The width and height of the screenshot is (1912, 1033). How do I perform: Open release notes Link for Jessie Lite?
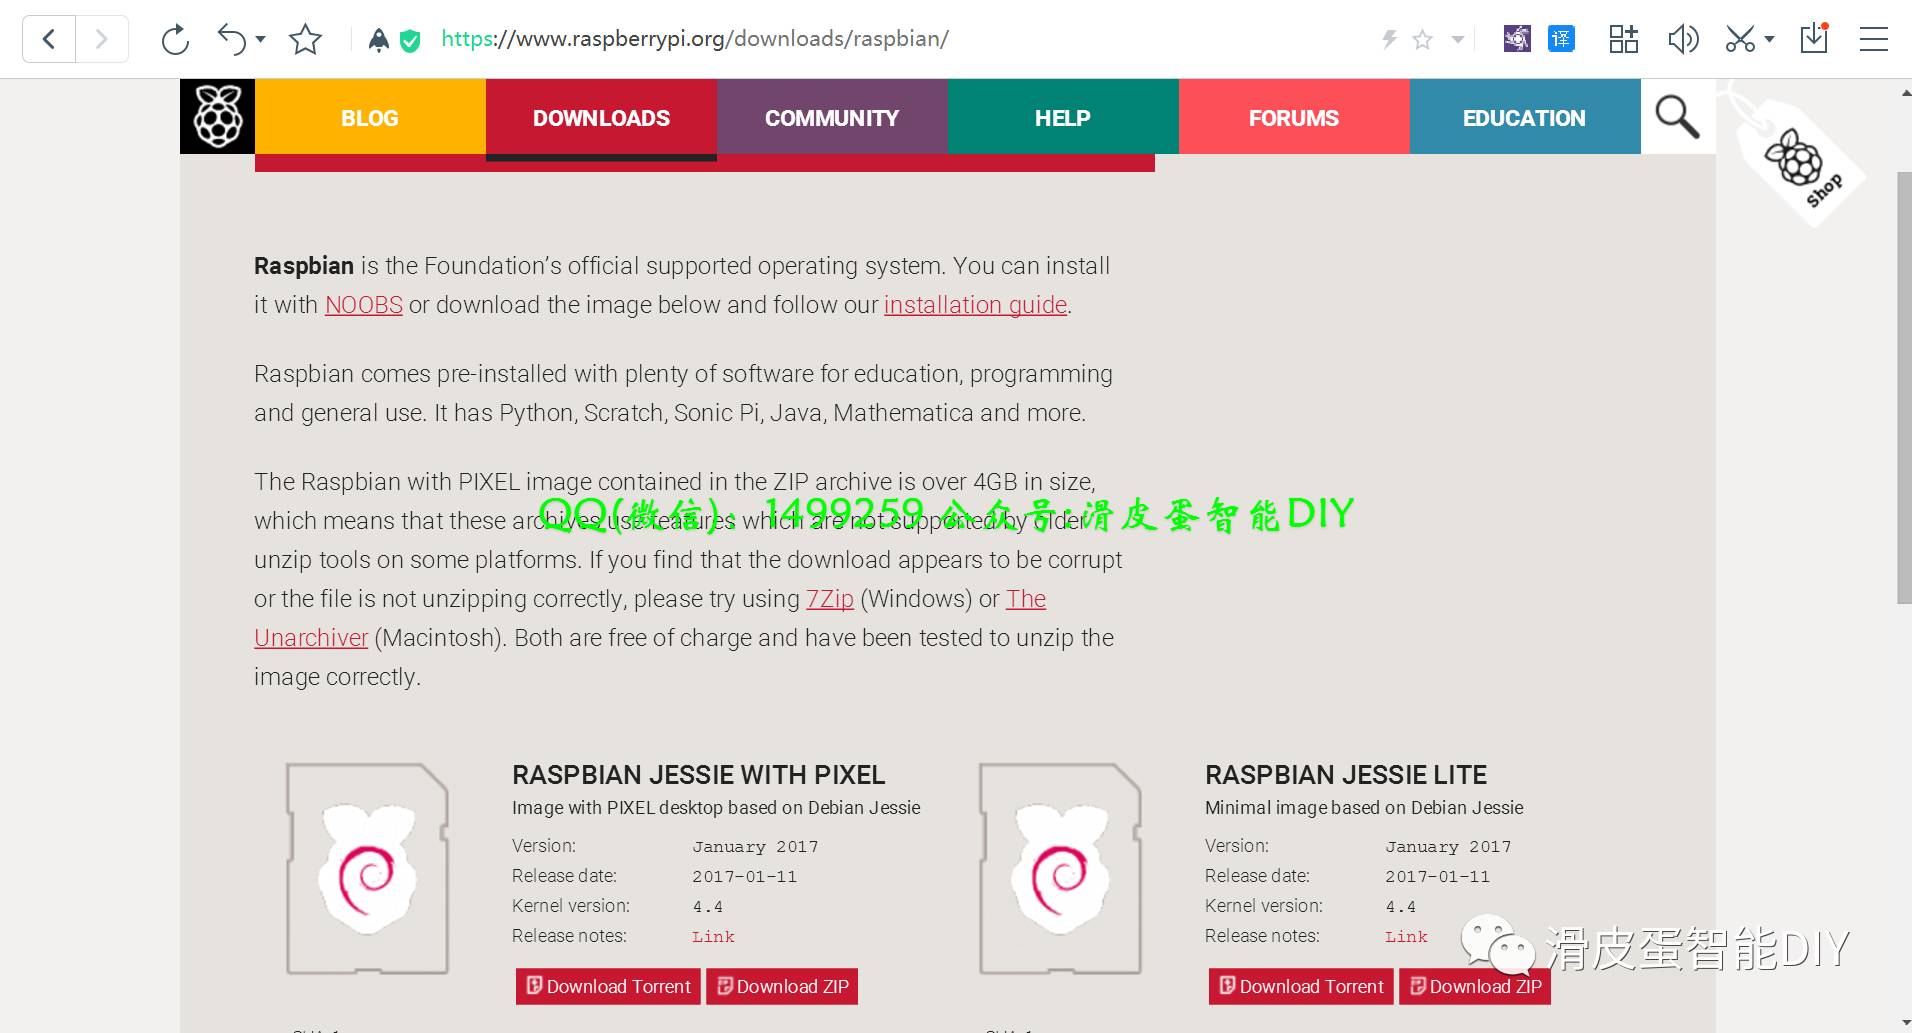tap(1406, 937)
